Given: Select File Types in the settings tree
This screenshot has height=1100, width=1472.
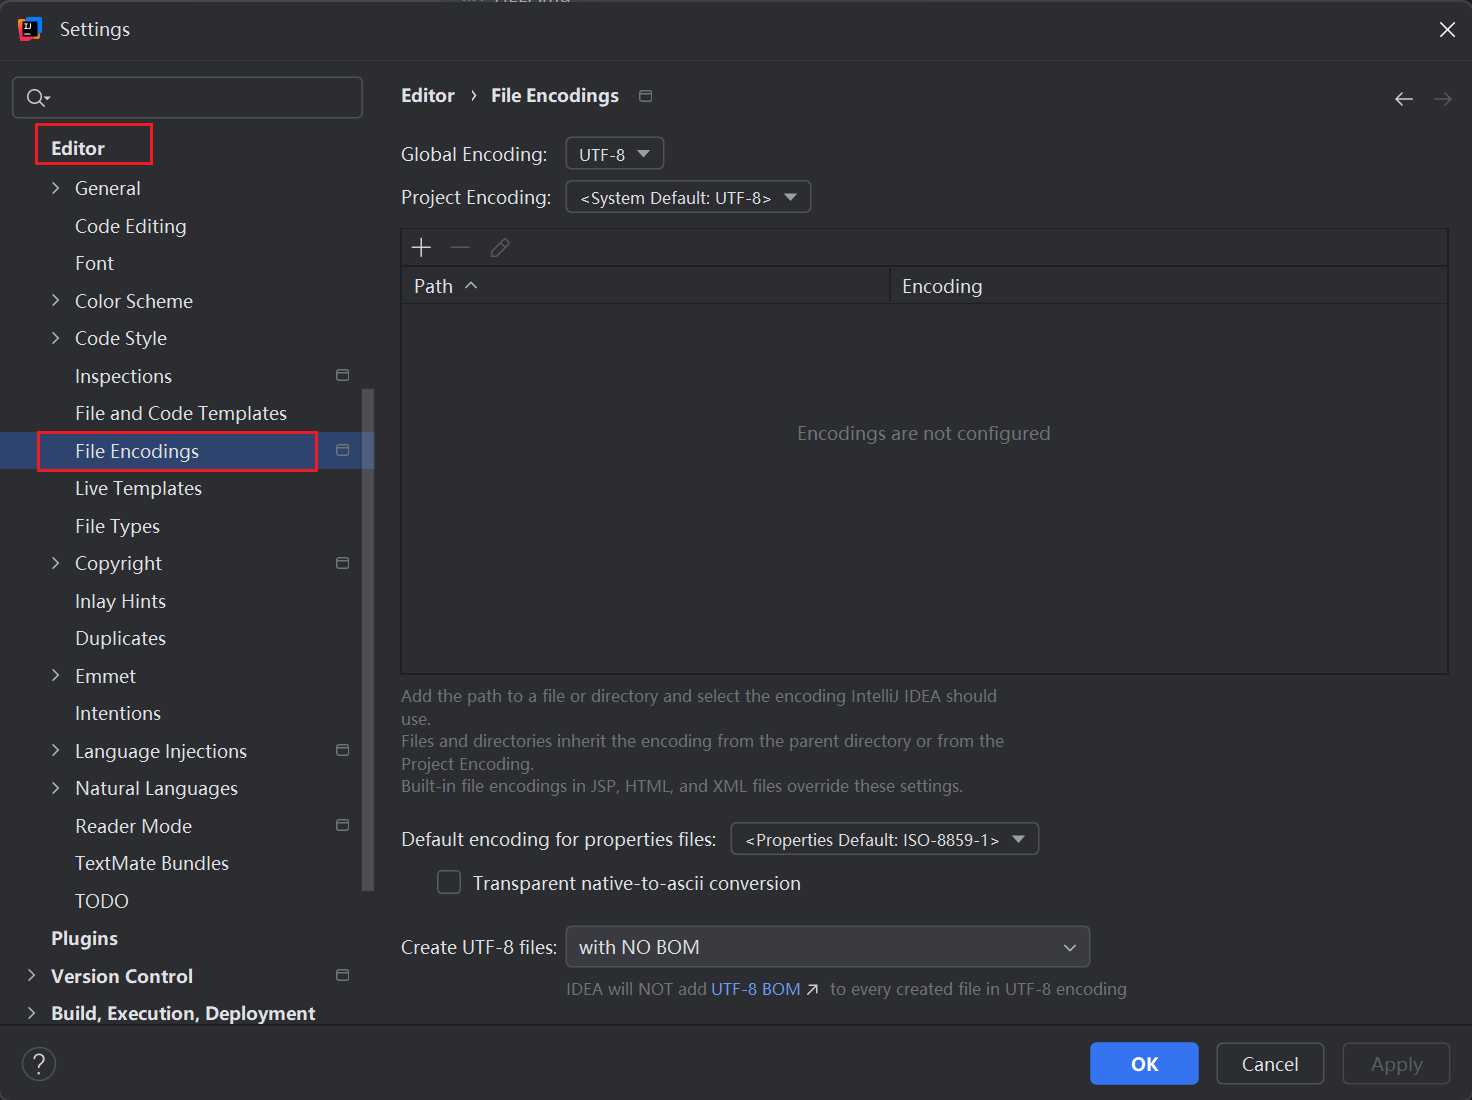Looking at the screenshot, I should coord(117,527).
